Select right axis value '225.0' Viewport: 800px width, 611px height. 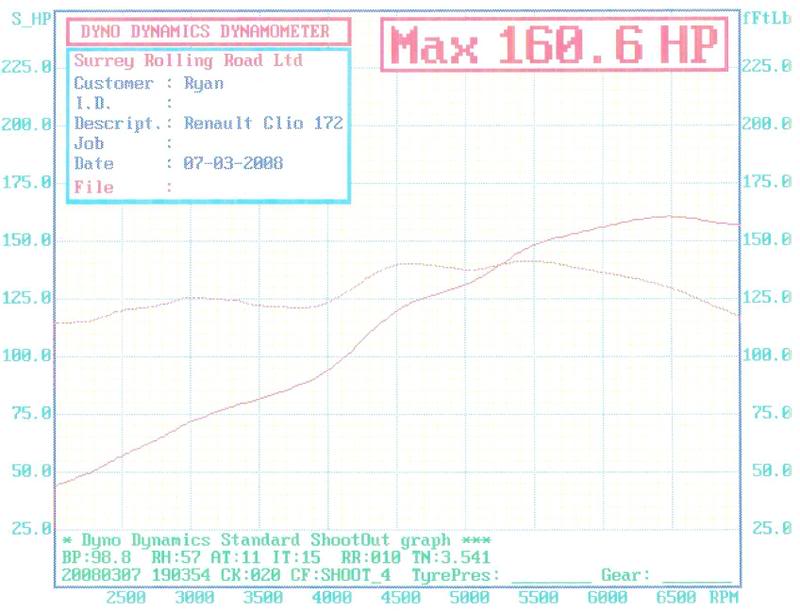point(767,66)
